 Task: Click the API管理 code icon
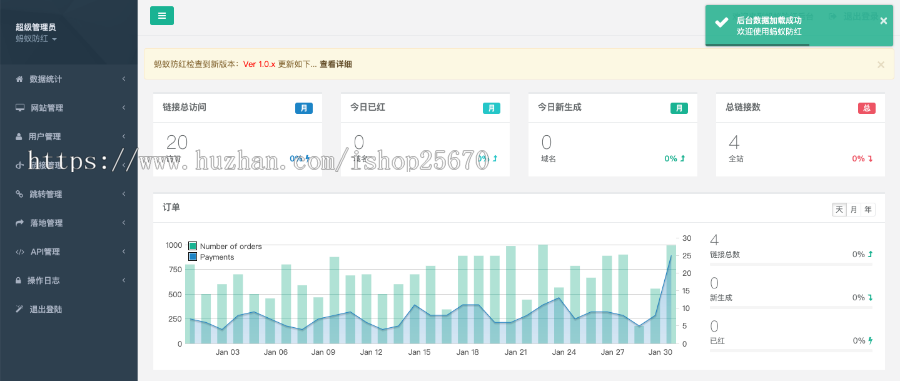coord(20,251)
